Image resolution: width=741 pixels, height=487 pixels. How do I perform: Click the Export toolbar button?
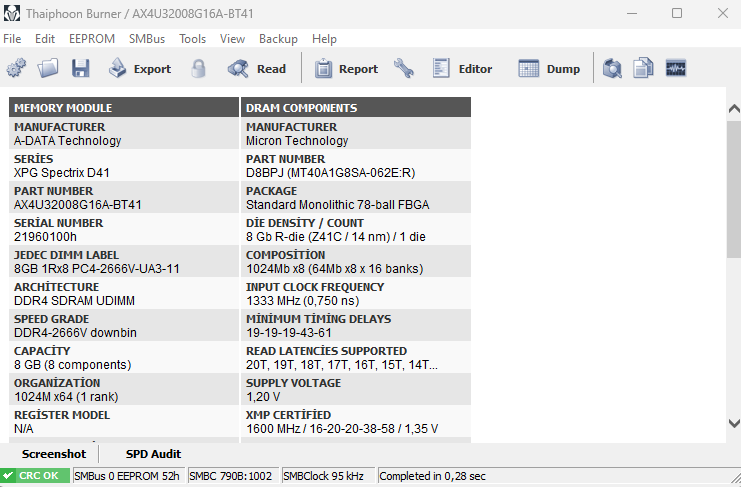click(140, 68)
